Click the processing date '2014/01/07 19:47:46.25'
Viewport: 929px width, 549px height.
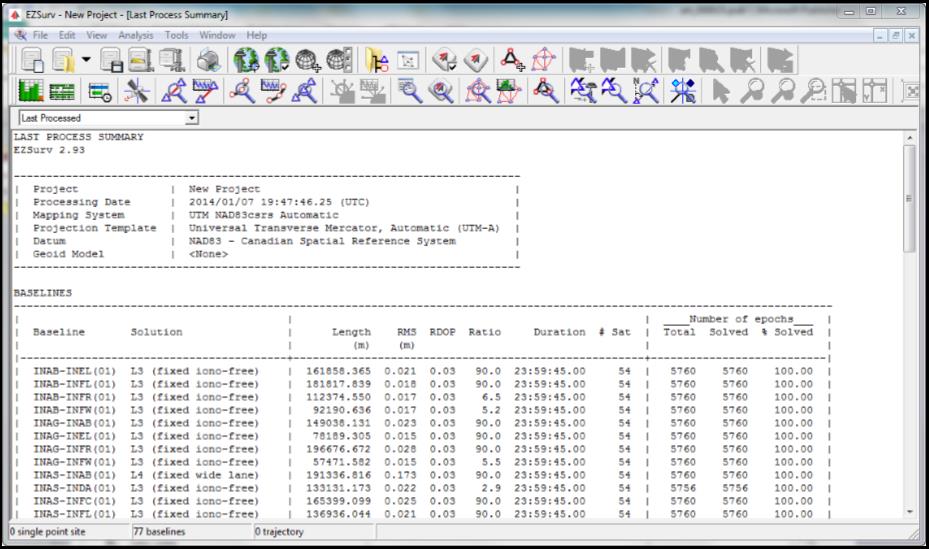coord(260,202)
